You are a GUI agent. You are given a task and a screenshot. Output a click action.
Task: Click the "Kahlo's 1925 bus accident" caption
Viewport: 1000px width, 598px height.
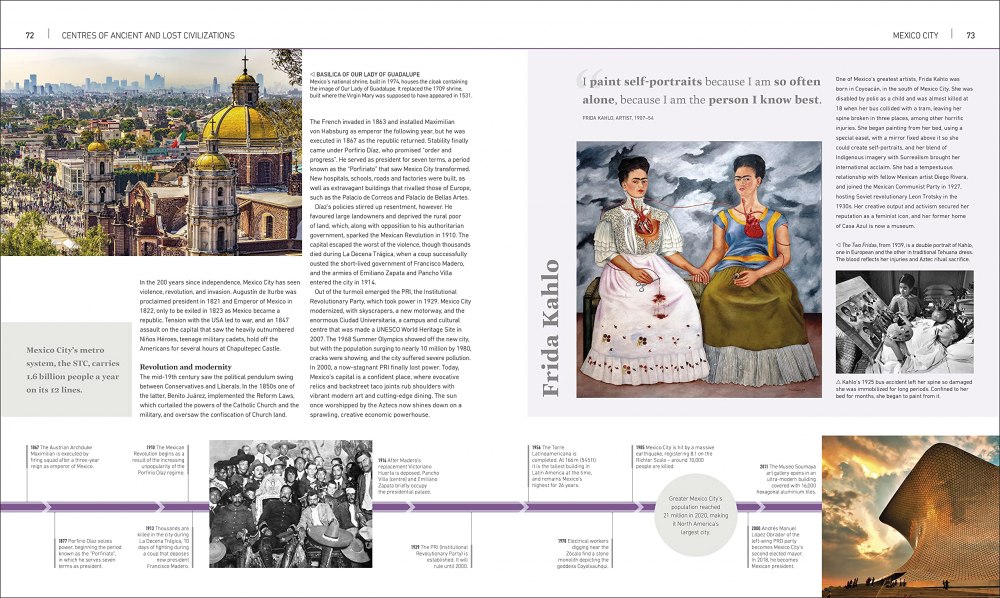[x=904, y=389]
